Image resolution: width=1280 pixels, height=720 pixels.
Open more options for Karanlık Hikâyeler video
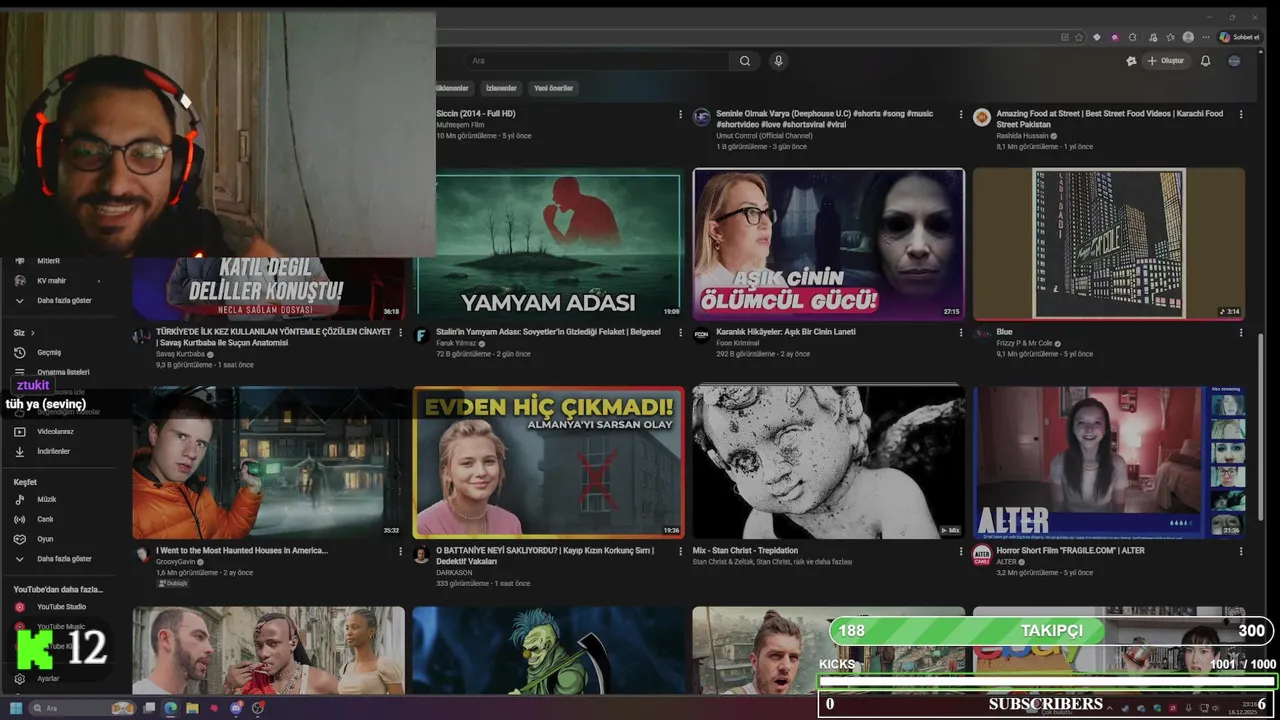point(961,332)
